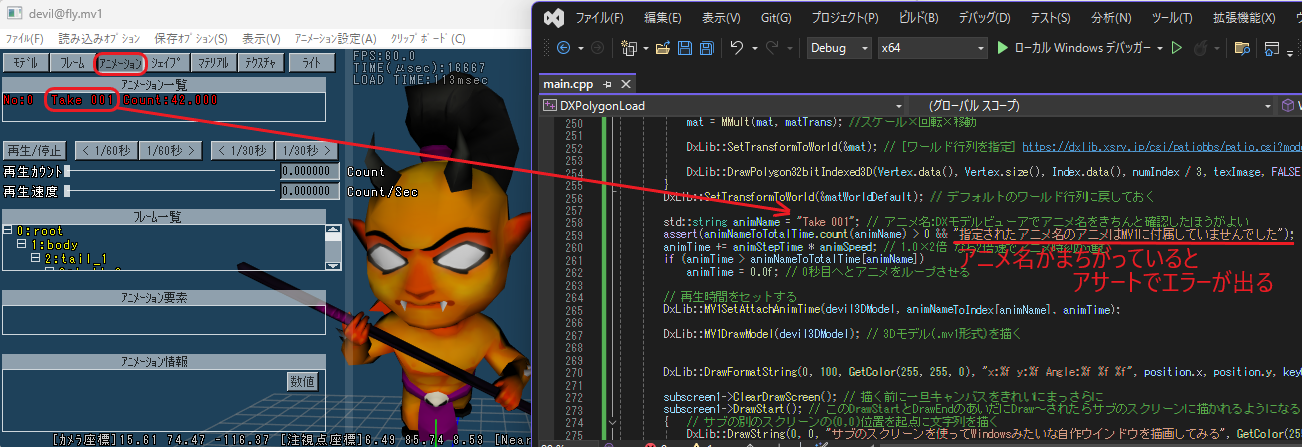1302x447 pixels.
Task: Click the devil@fly.mv1 window title icon
Action: pos(13,12)
